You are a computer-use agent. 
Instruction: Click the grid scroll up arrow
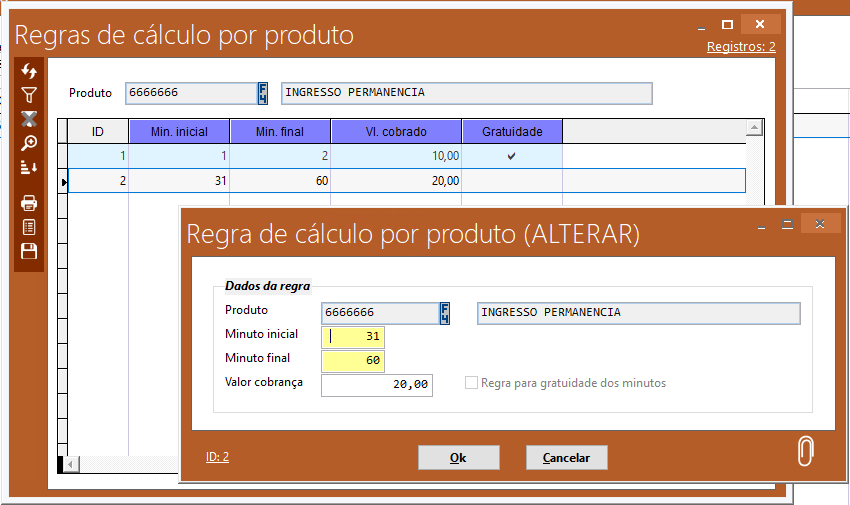click(x=755, y=128)
